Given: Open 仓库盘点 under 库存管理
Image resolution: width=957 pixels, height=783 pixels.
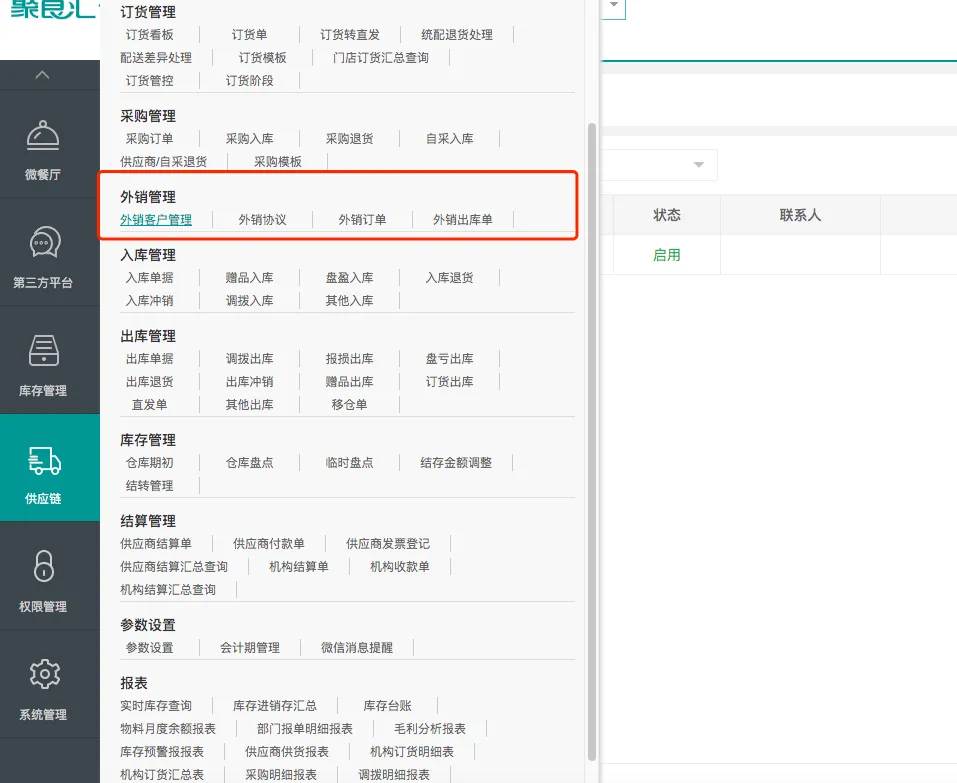Looking at the screenshot, I should pyautogui.click(x=249, y=463).
